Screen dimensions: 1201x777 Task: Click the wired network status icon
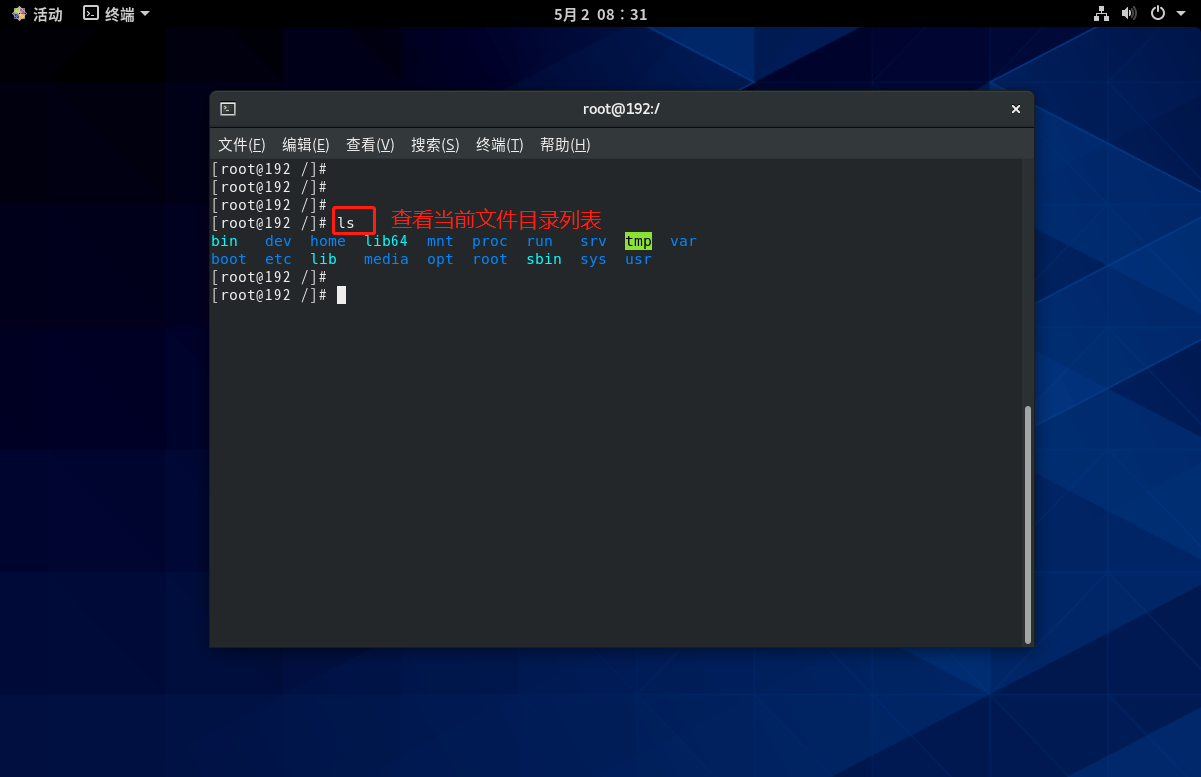coord(1101,14)
